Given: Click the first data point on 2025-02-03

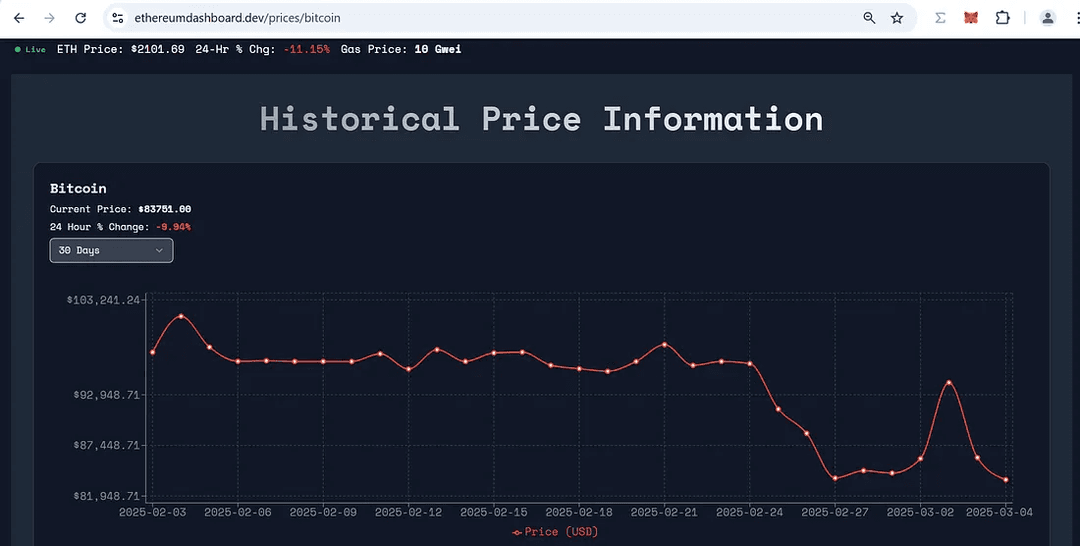Looking at the screenshot, I should pyautogui.click(x=152, y=353).
